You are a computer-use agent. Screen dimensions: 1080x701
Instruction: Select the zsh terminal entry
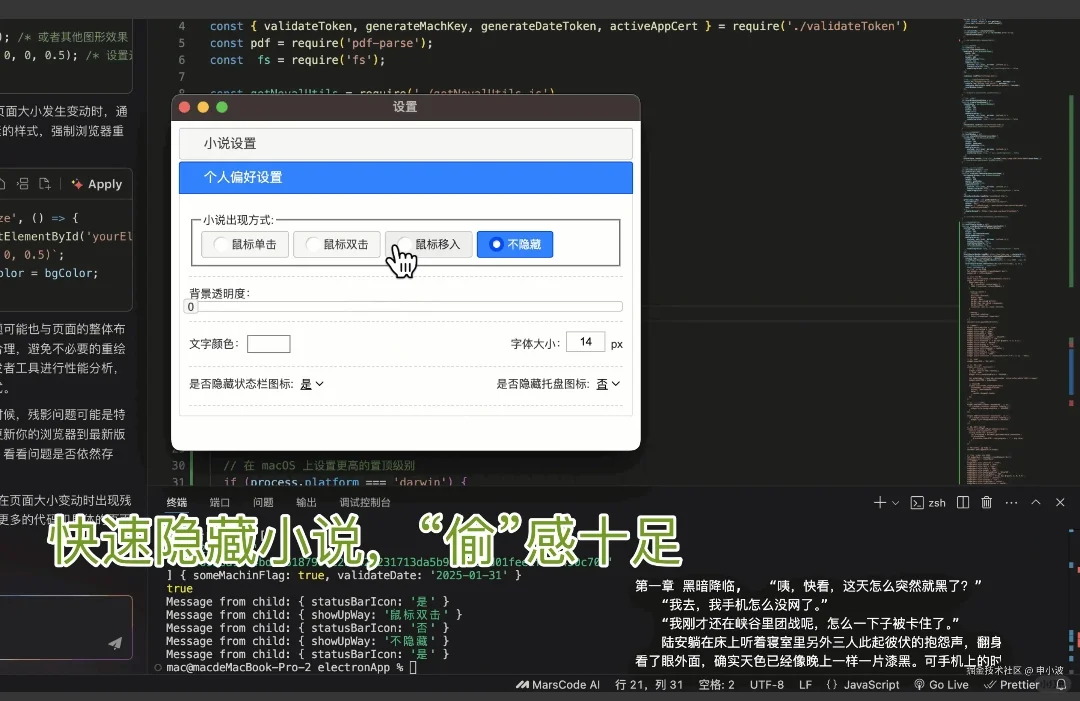928,503
